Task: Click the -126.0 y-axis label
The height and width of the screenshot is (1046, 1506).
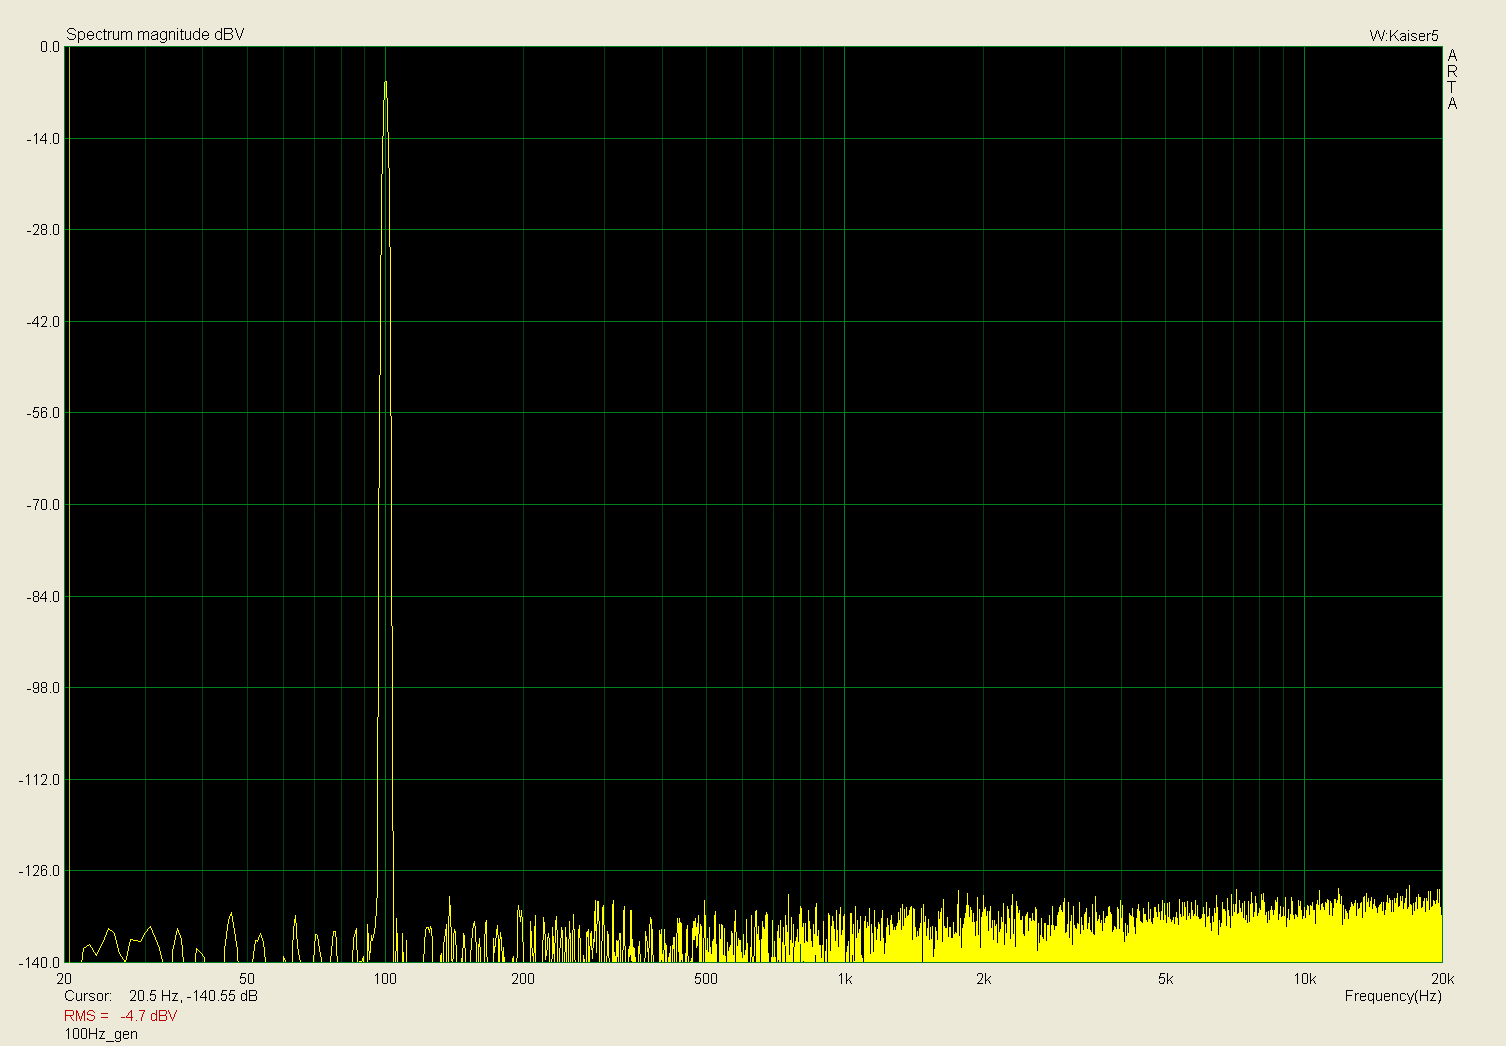Action: 40,871
